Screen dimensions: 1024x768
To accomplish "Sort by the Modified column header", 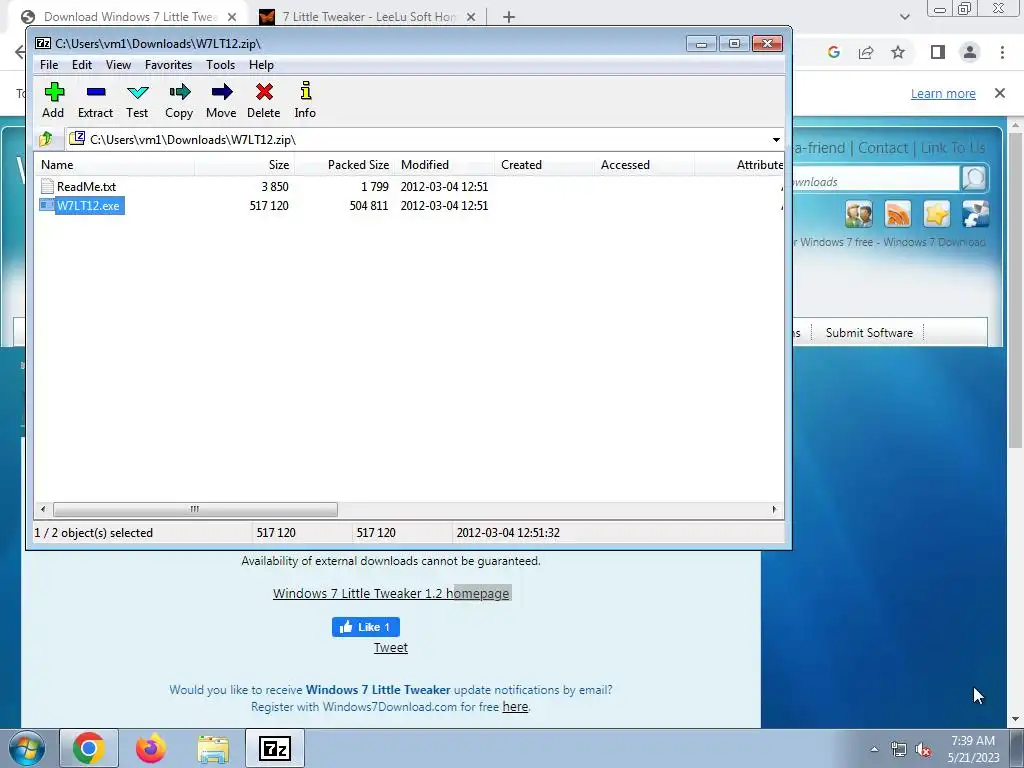I will click(444, 165).
